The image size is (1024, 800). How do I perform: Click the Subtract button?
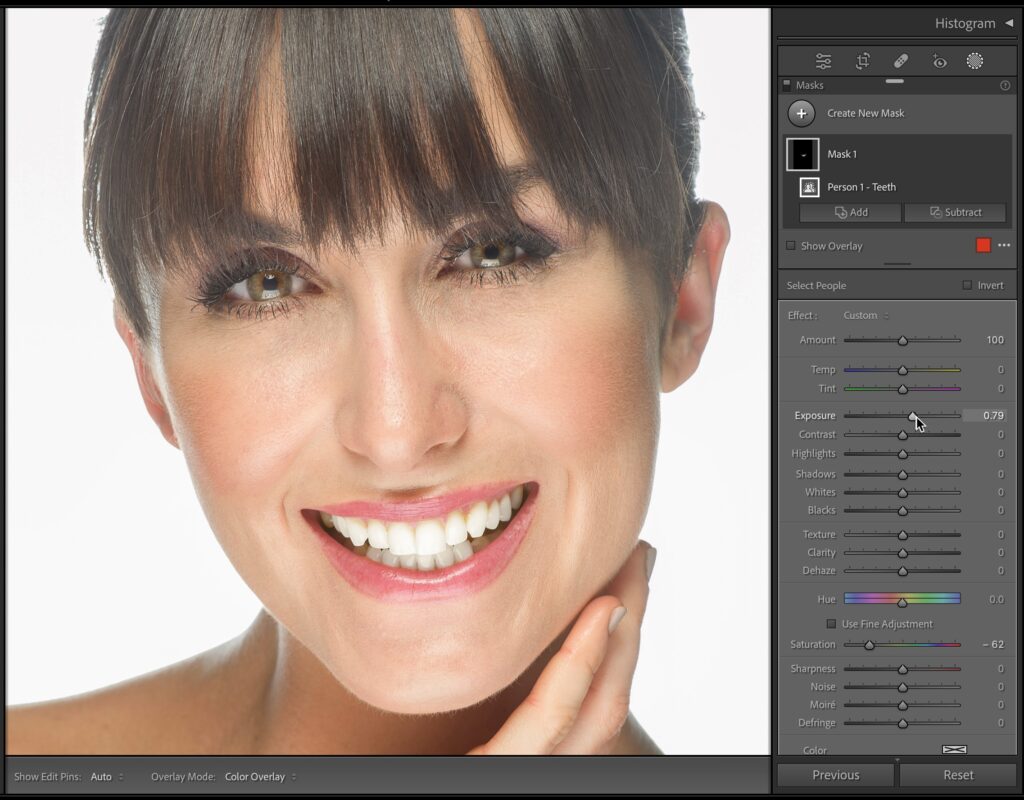955,212
